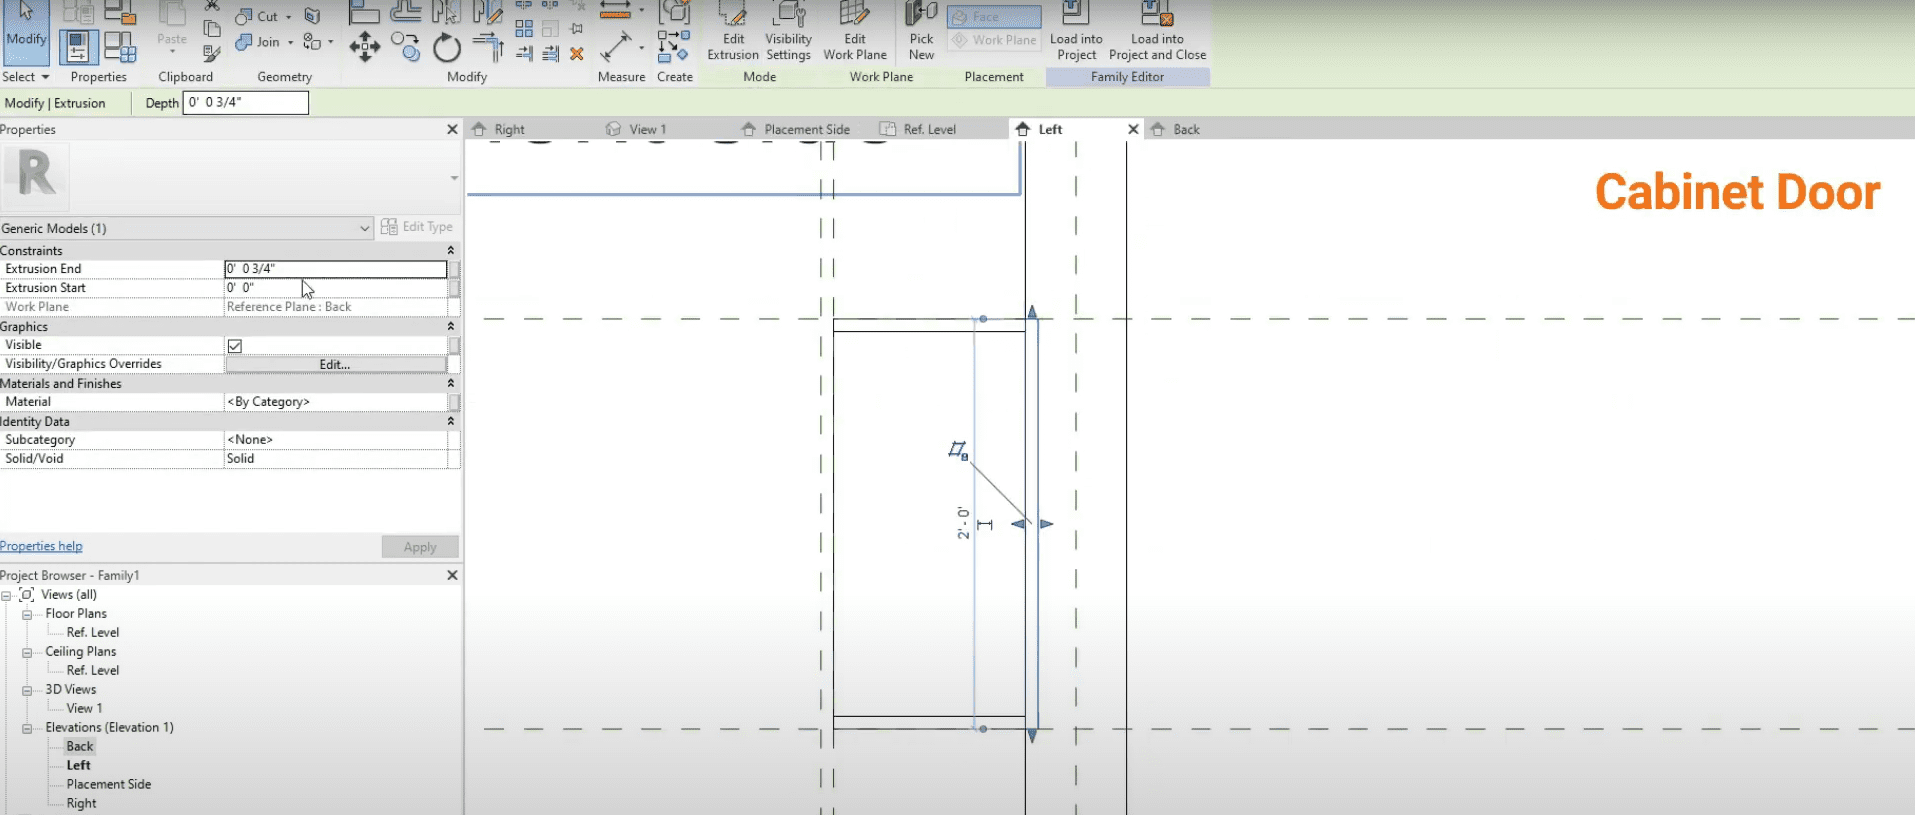This screenshot has height=815, width=1915.
Task: Collapse the Elevations (Elevation 1) node
Action: point(27,728)
